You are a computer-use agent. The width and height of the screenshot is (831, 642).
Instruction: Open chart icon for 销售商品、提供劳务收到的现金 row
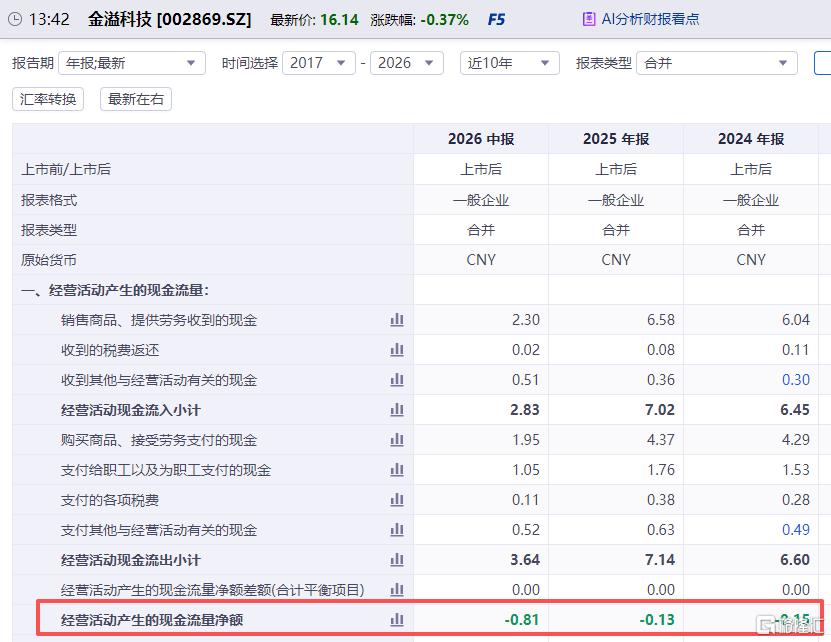click(x=397, y=320)
